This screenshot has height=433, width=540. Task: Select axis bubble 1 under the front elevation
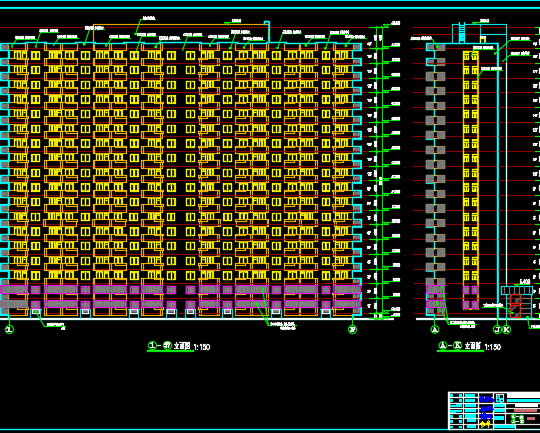[9, 330]
